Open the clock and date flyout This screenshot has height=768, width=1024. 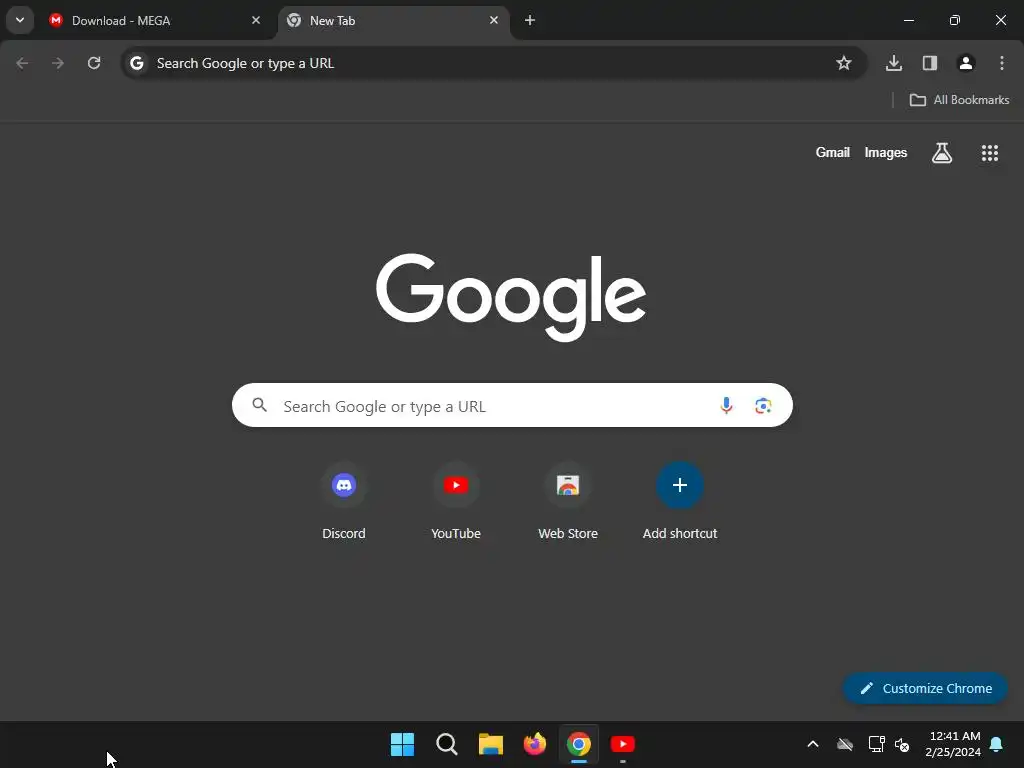point(953,744)
